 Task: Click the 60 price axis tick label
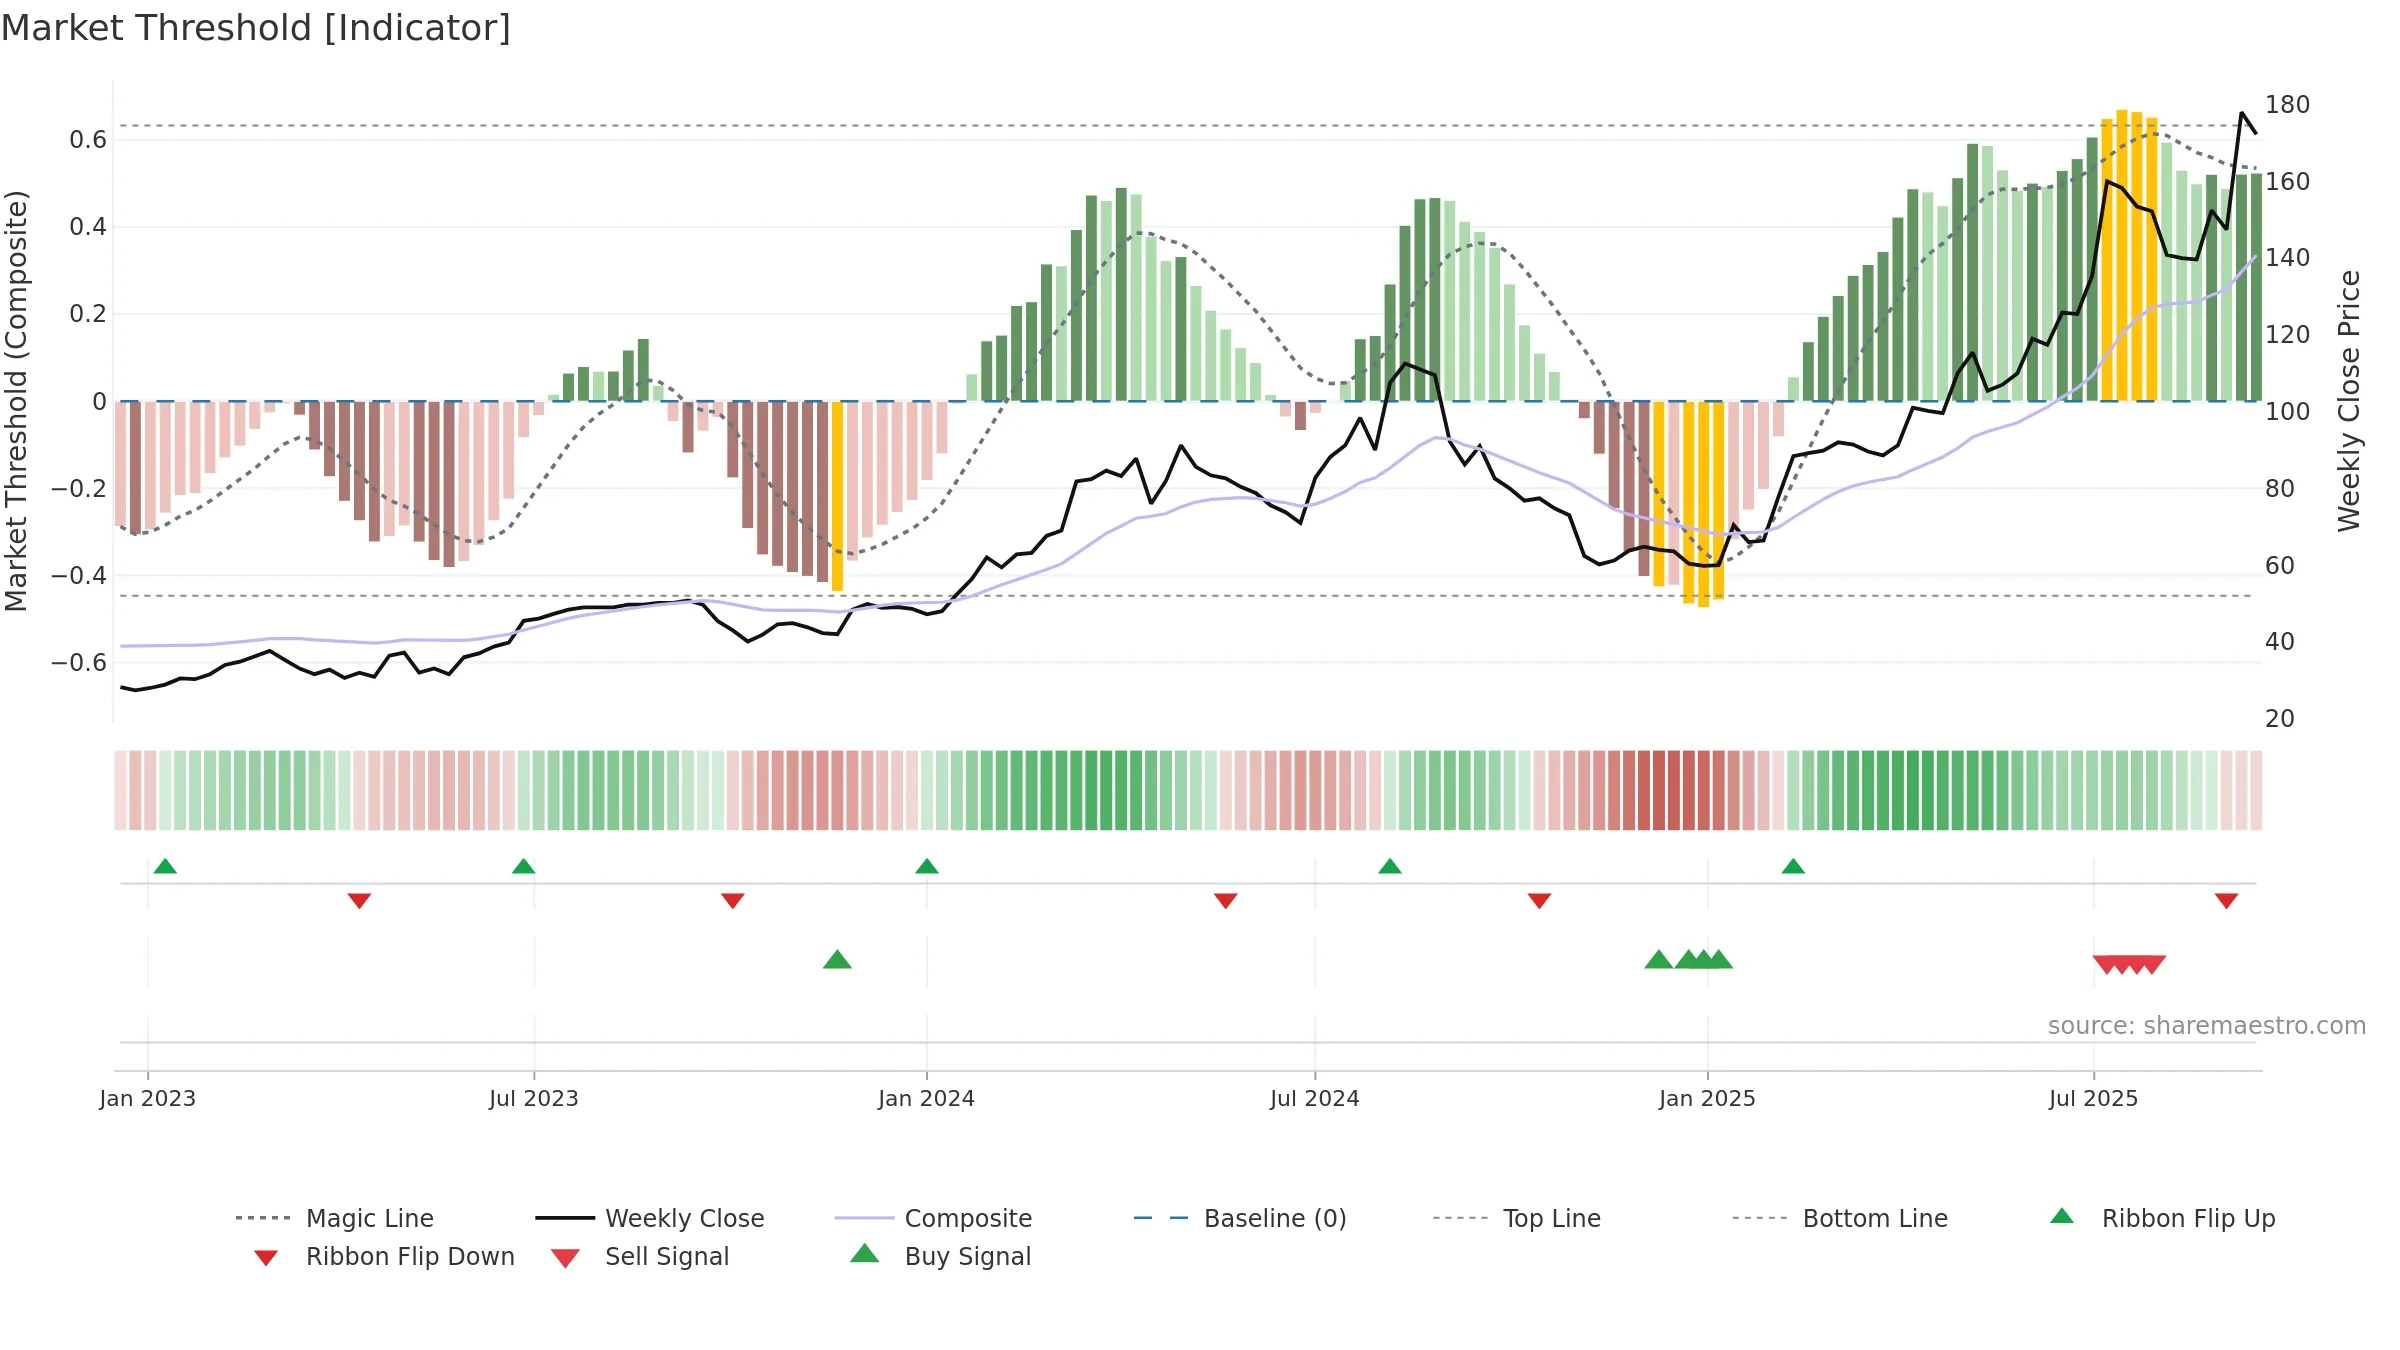(x=2280, y=566)
